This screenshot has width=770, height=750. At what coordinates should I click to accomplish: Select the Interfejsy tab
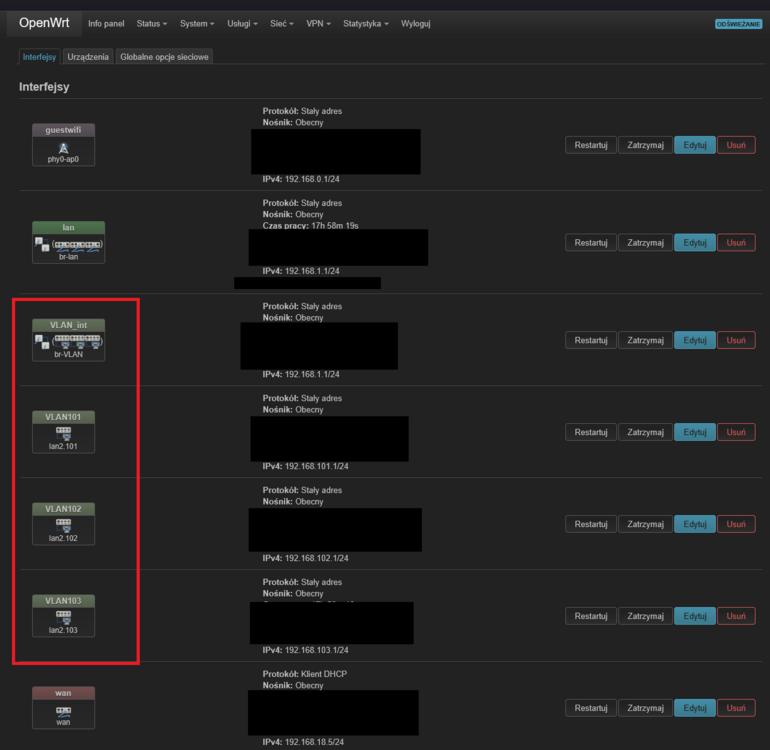39,57
